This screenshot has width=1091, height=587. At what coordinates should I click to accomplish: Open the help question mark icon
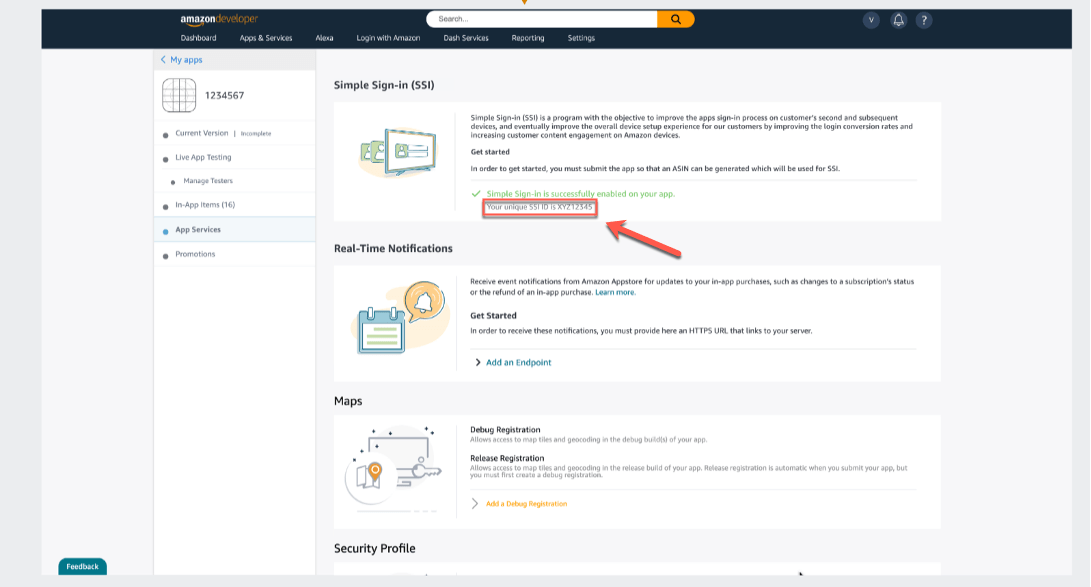click(924, 20)
